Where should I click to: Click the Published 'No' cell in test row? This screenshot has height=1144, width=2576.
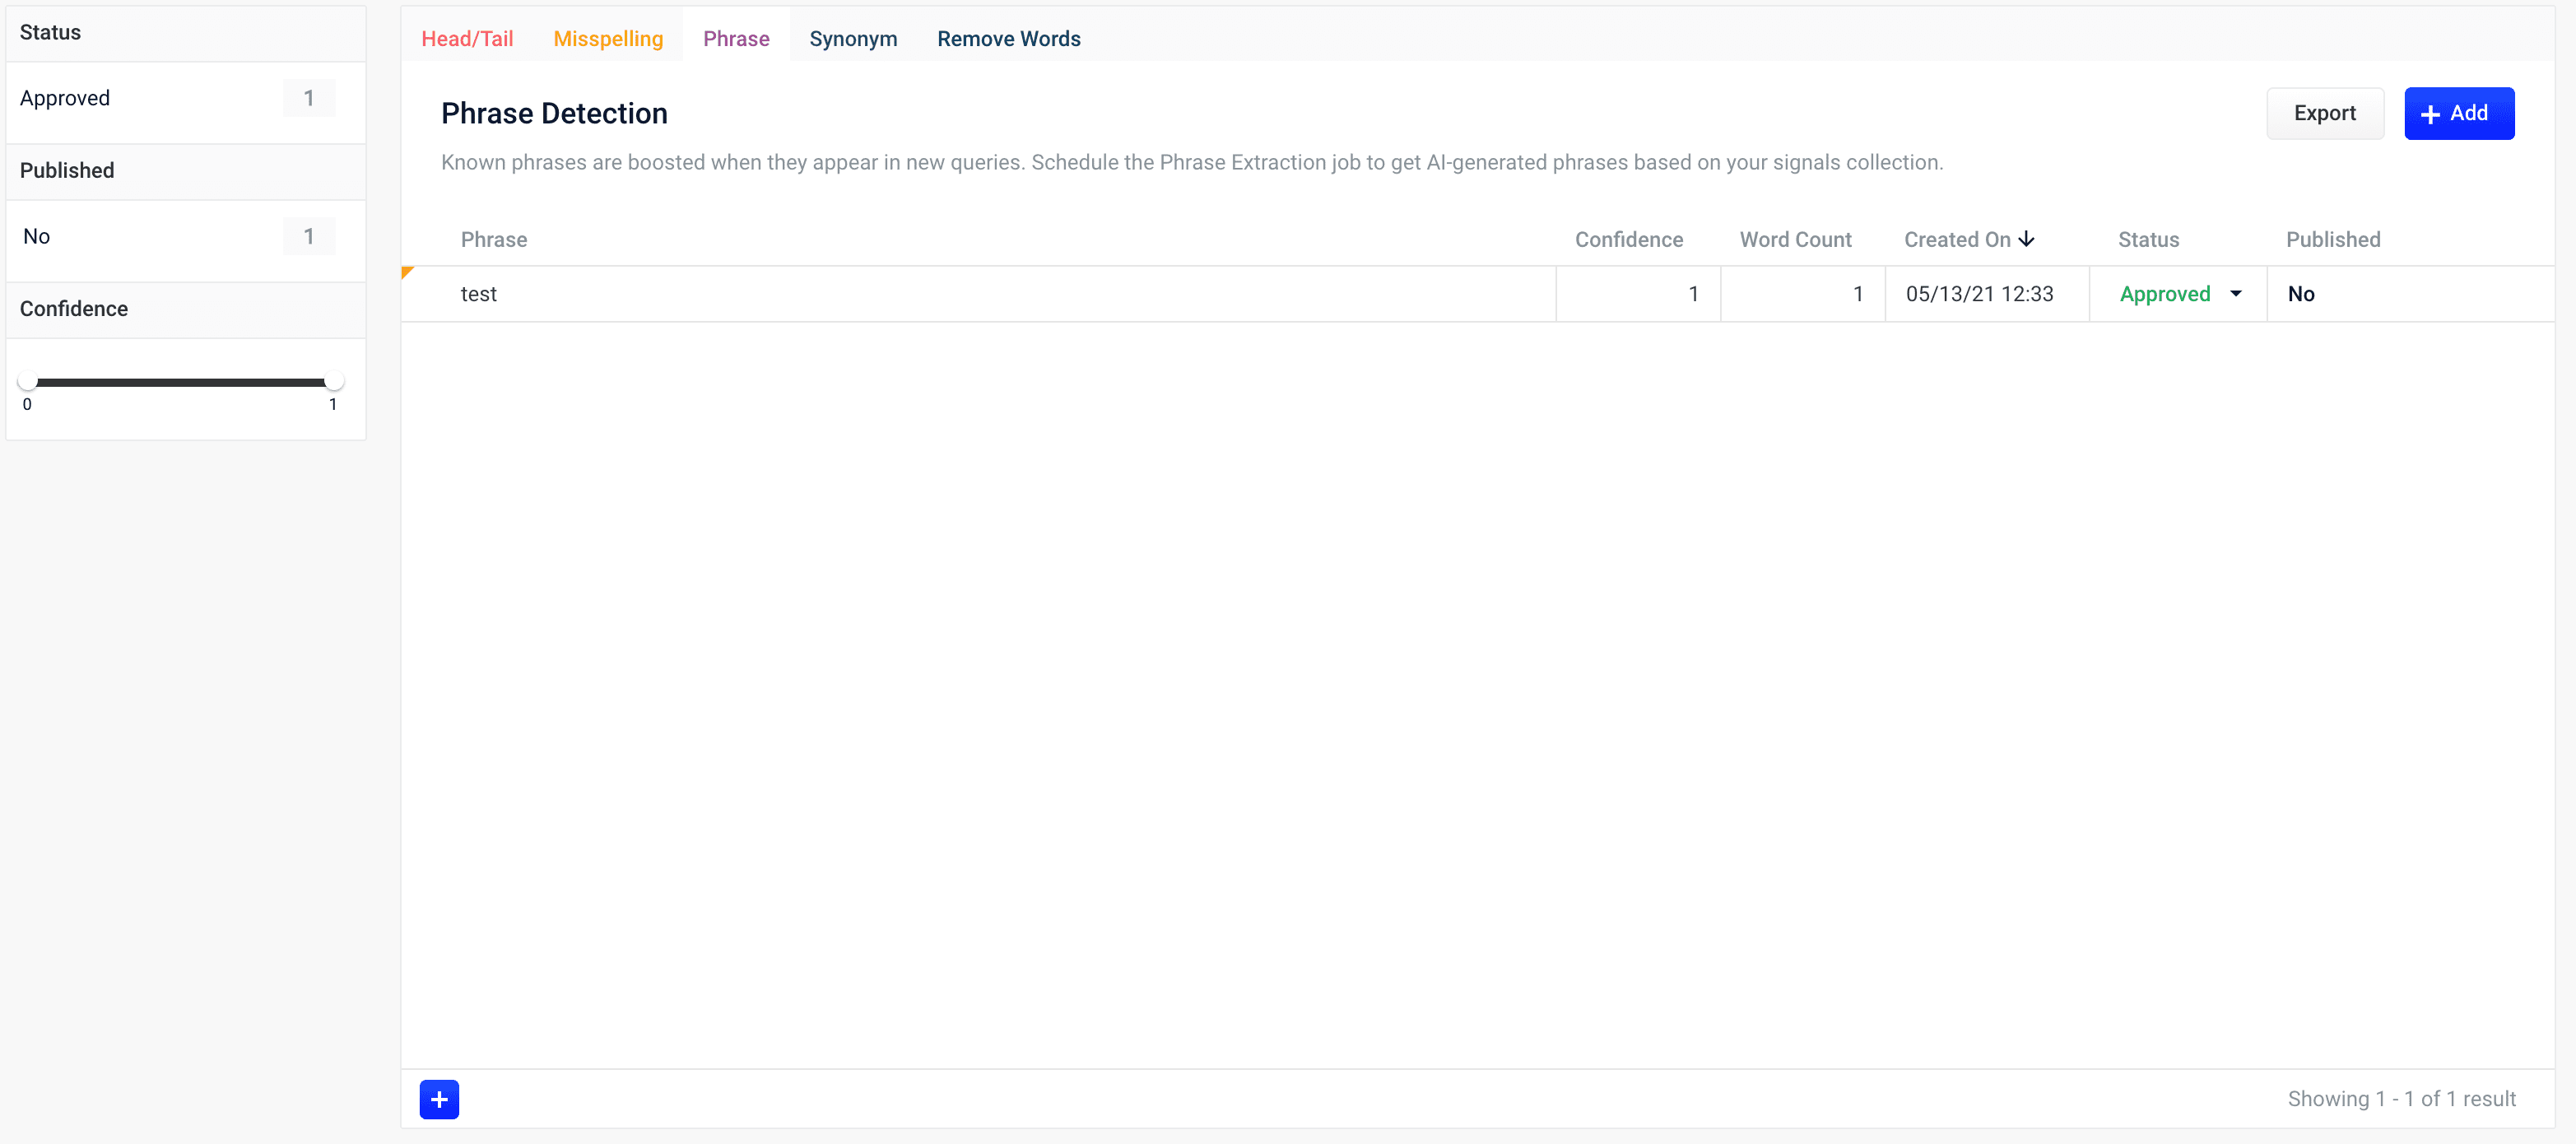(x=2410, y=294)
